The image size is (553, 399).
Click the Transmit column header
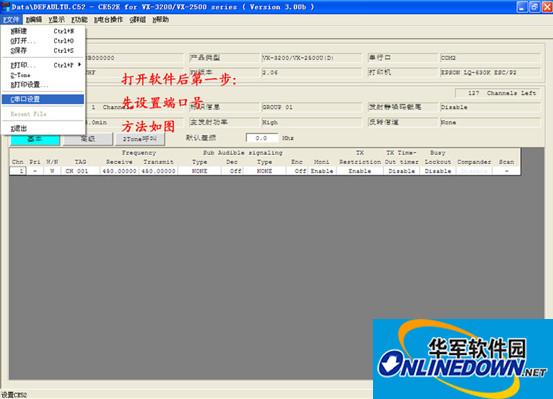(x=158, y=162)
